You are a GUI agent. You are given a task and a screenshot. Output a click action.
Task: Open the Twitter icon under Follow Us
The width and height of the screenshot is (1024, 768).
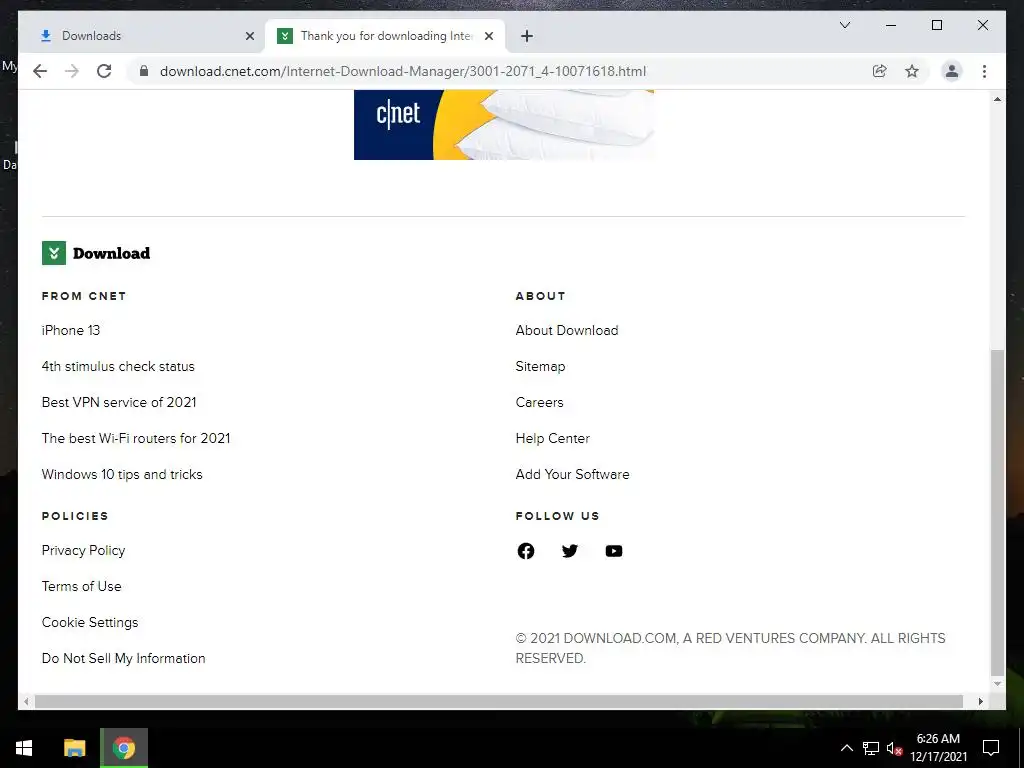[x=569, y=551]
